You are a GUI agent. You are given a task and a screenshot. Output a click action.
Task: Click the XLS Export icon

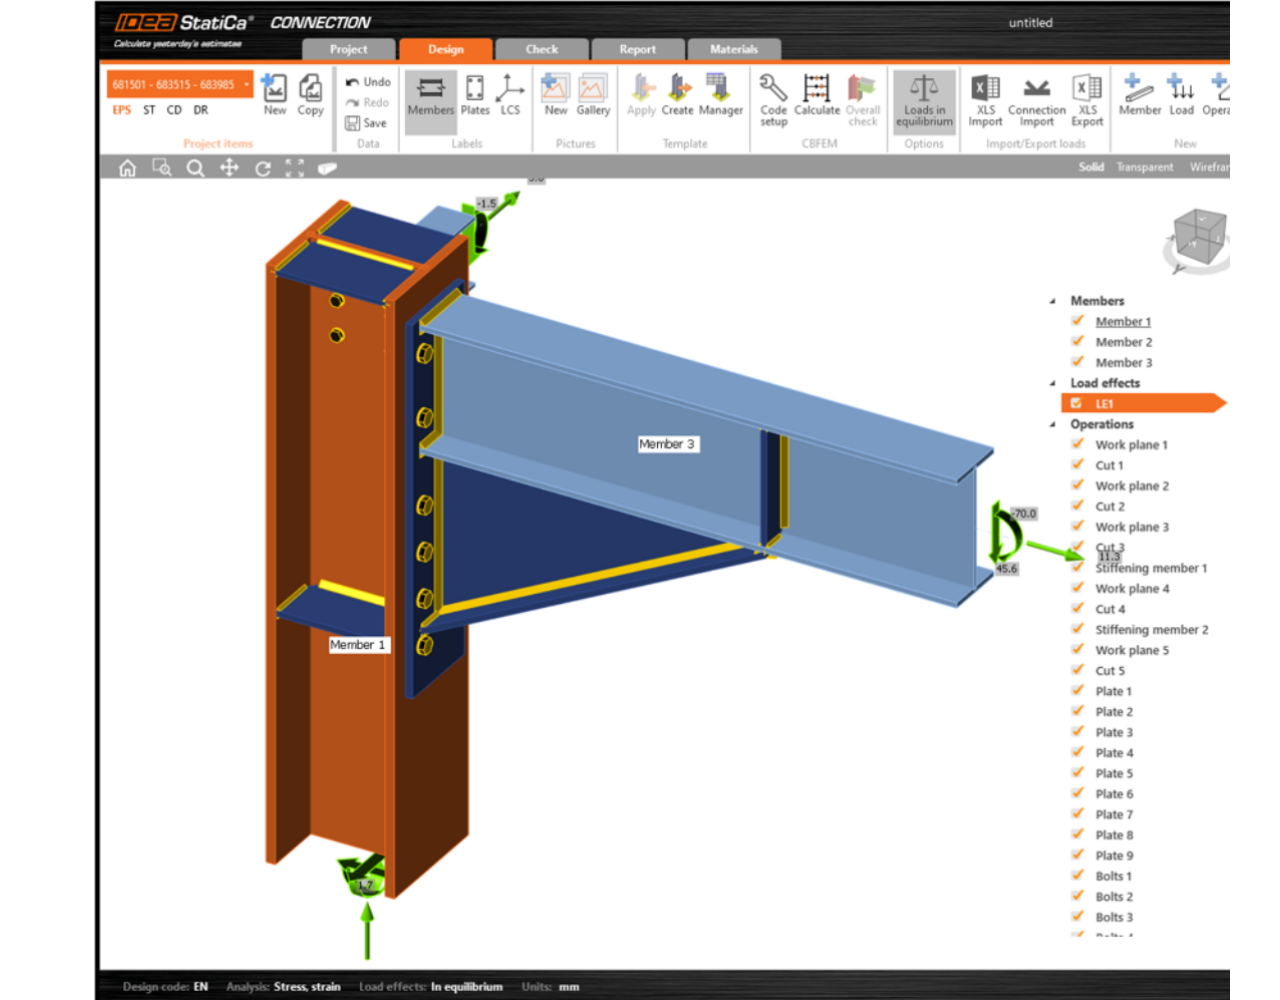(x=1086, y=98)
